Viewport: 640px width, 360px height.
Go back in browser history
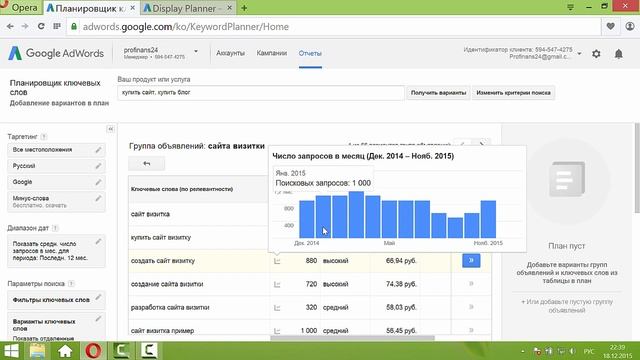10,27
